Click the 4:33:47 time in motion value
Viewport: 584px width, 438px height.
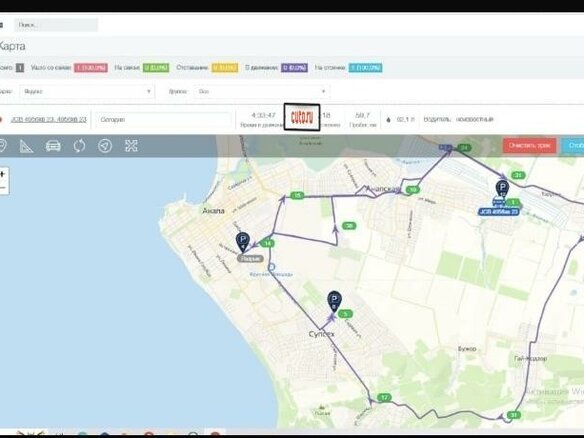[x=263, y=115]
